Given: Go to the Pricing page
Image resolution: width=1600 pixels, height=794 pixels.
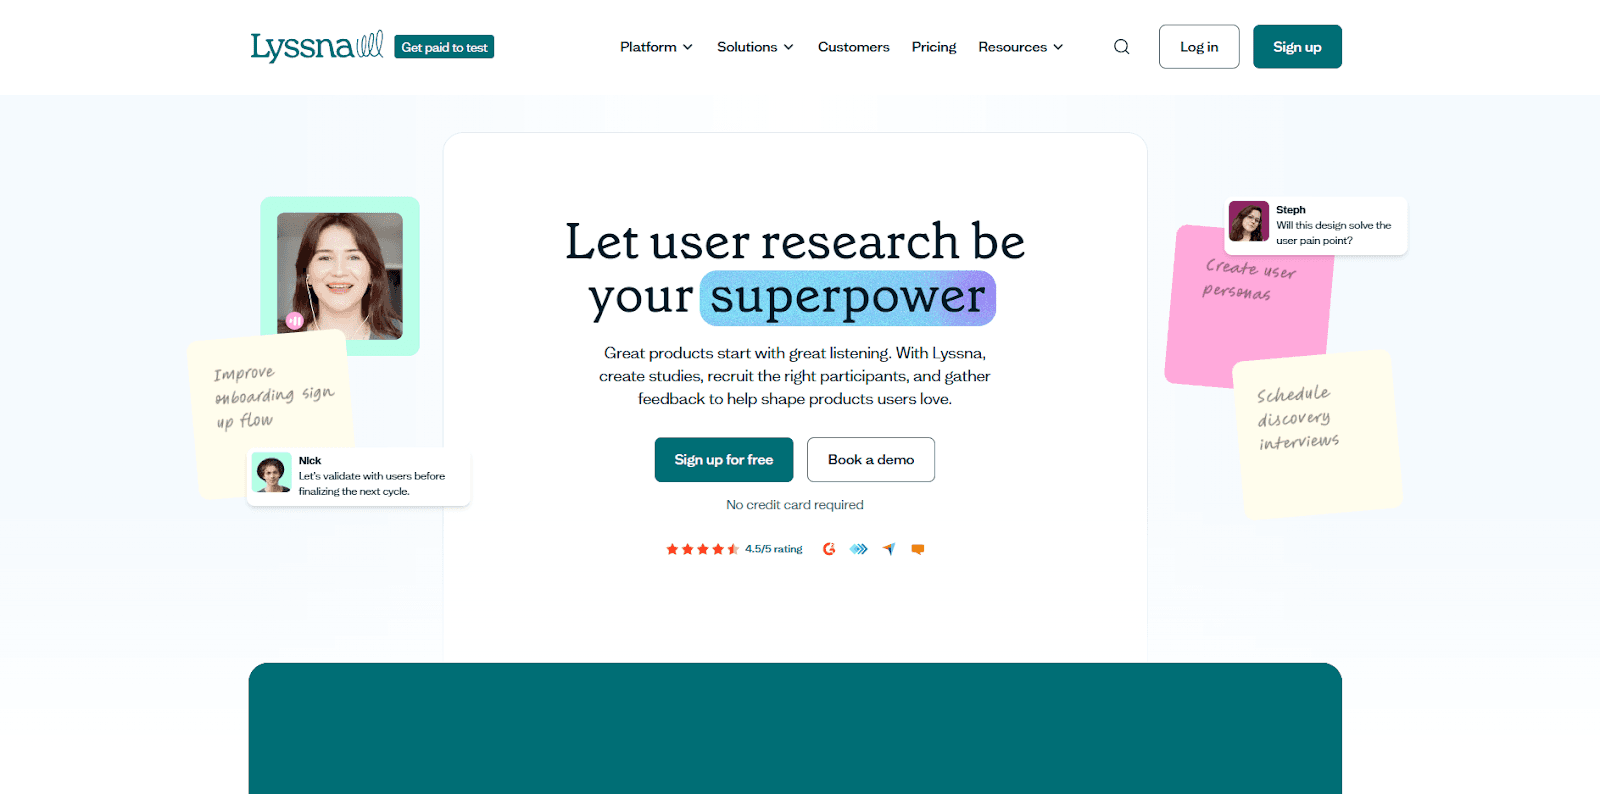Looking at the screenshot, I should click(x=934, y=47).
